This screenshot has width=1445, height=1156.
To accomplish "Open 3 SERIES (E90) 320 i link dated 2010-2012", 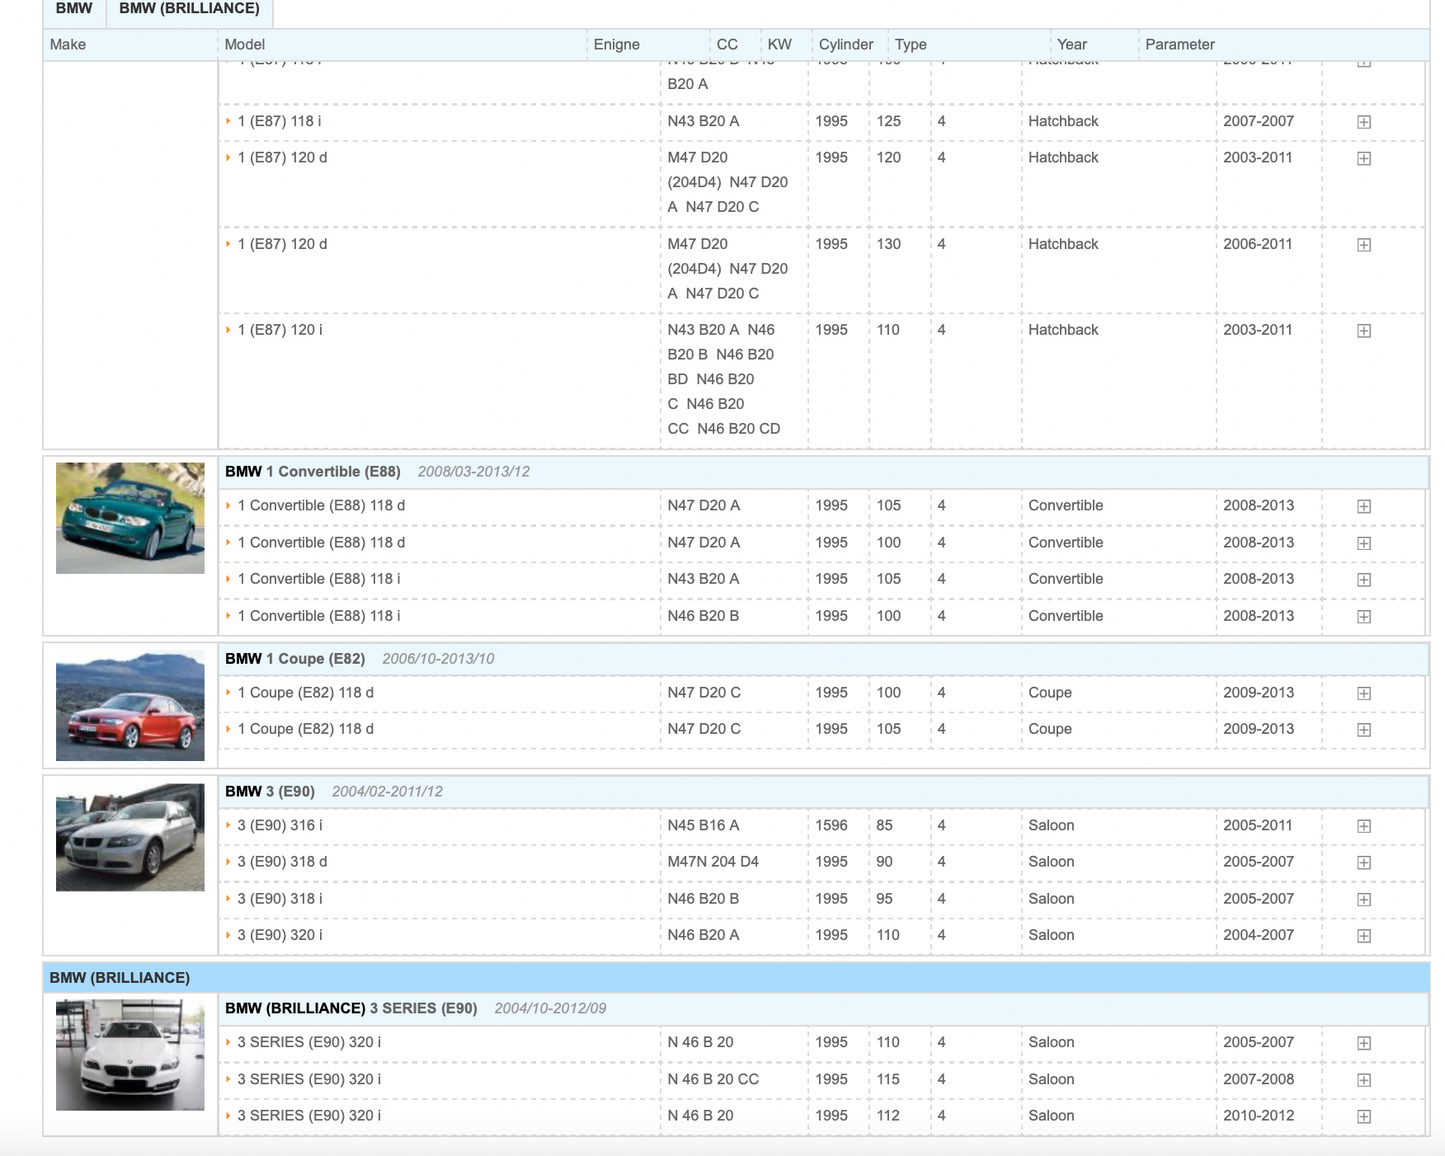I will point(309,1115).
